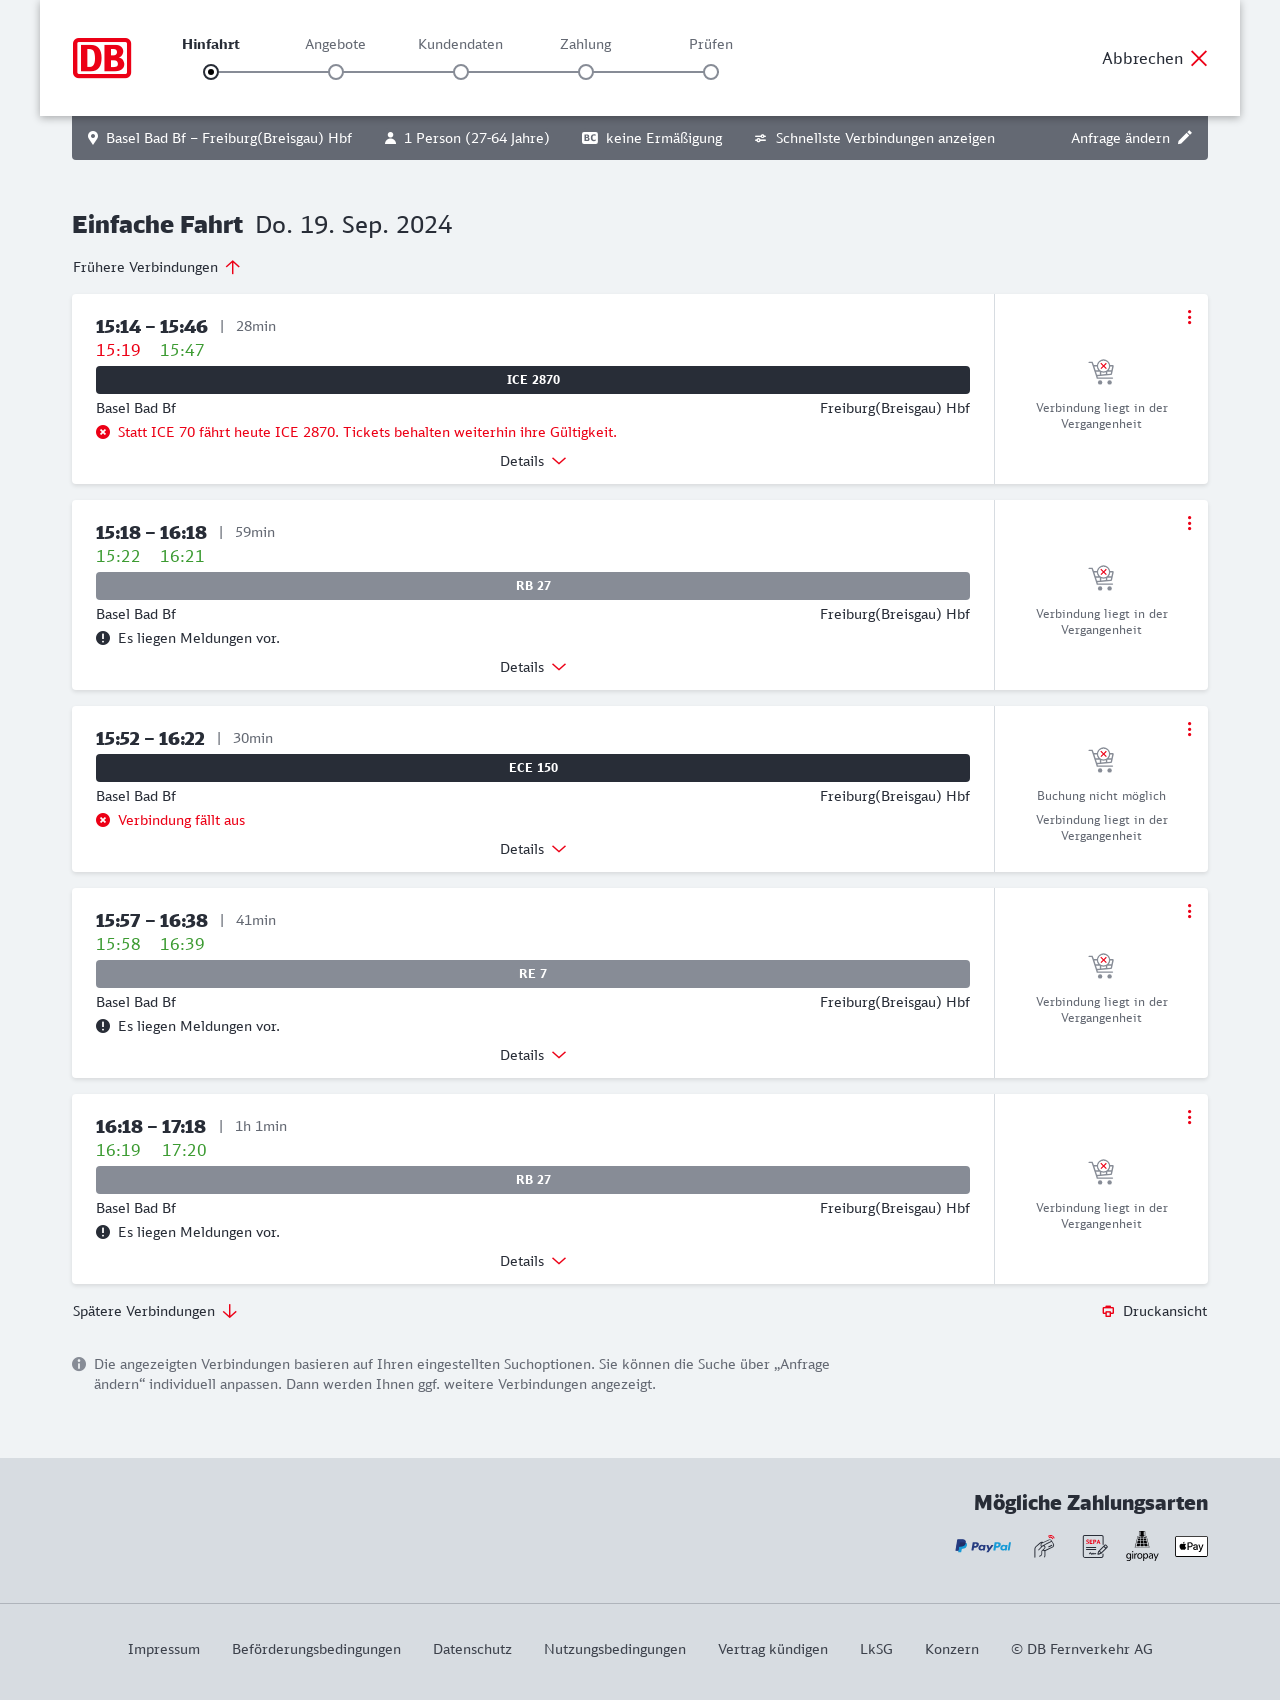Screen dimensions: 1280x1700
Task: Open three-dot menu for RE 7 connection
Action: click(x=1189, y=911)
